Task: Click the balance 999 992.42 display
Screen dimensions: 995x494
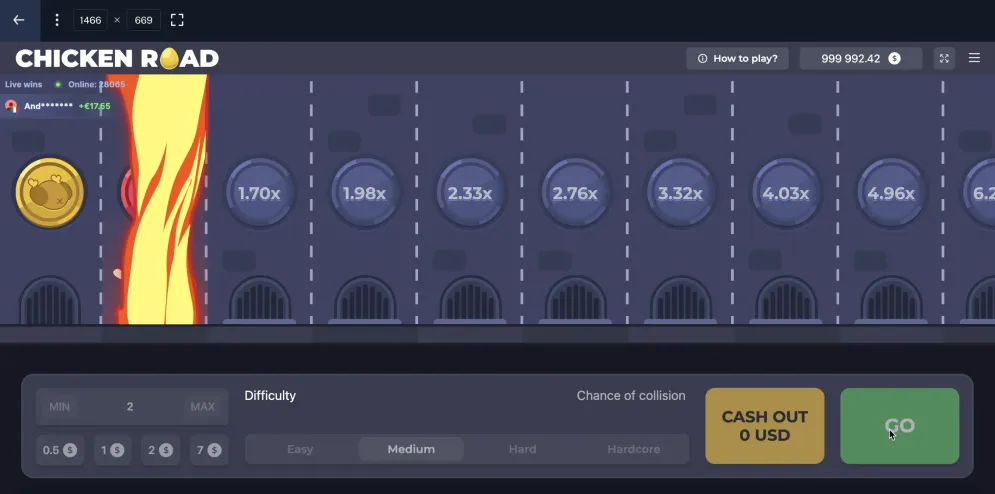Action: tap(860, 58)
